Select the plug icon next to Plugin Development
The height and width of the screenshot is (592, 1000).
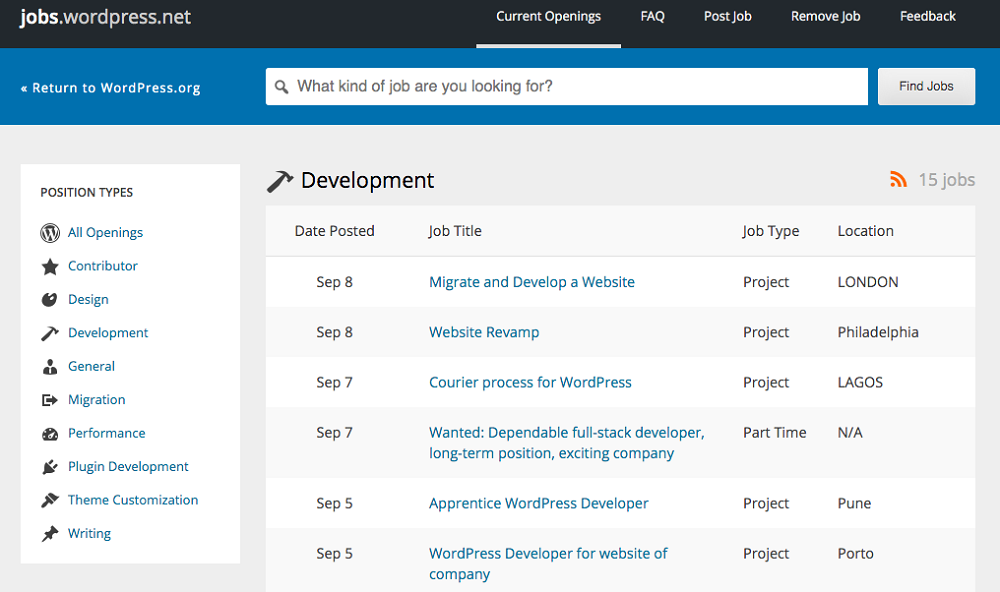pos(50,467)
